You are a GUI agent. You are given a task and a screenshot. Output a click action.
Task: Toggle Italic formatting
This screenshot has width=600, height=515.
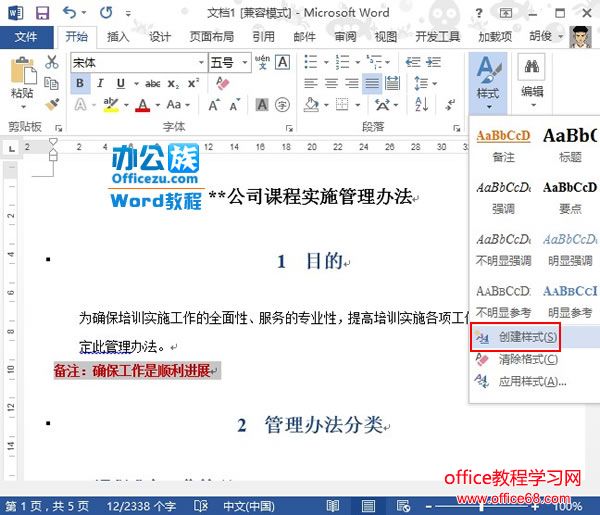100,83
